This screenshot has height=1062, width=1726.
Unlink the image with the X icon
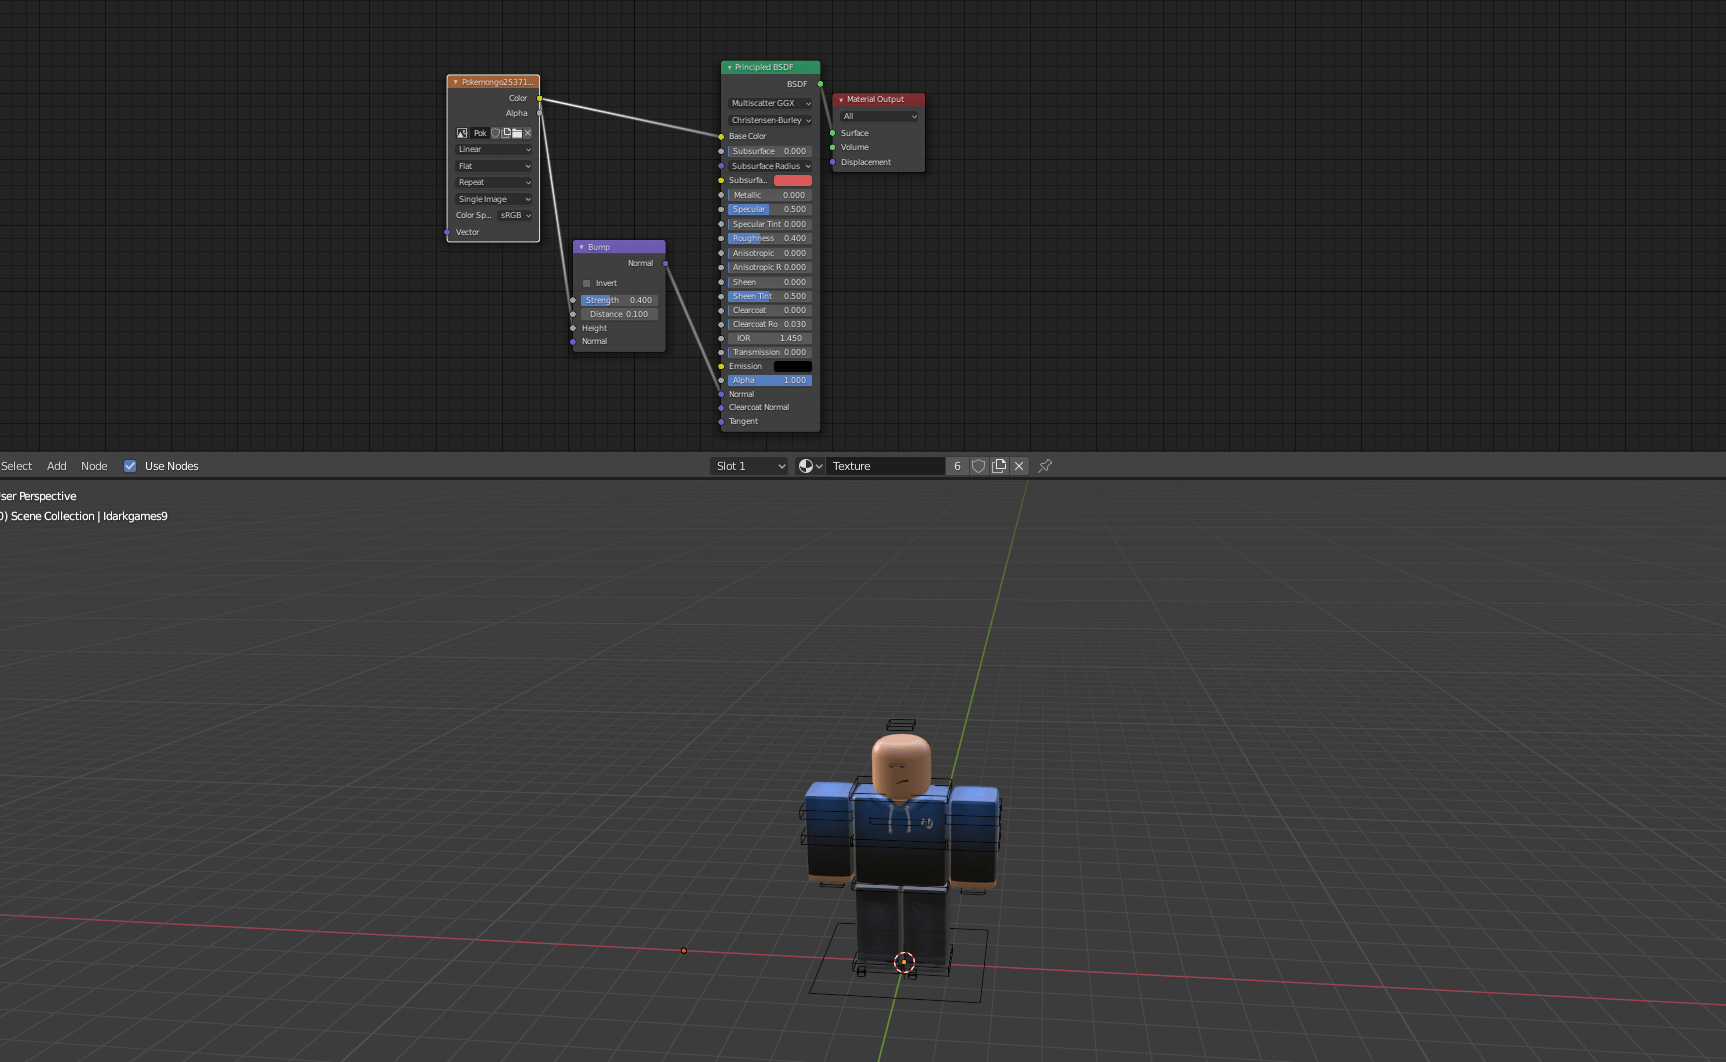528,133
